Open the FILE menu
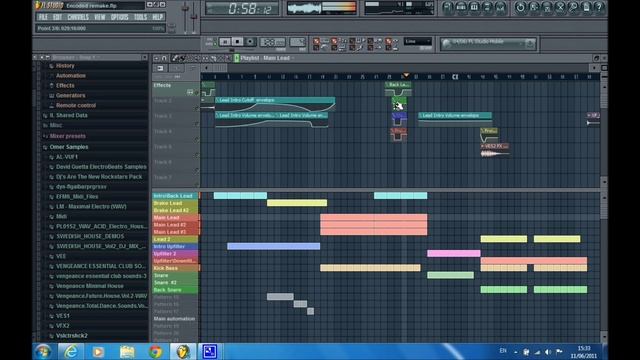The image size is (640, 360). point(43,17)
